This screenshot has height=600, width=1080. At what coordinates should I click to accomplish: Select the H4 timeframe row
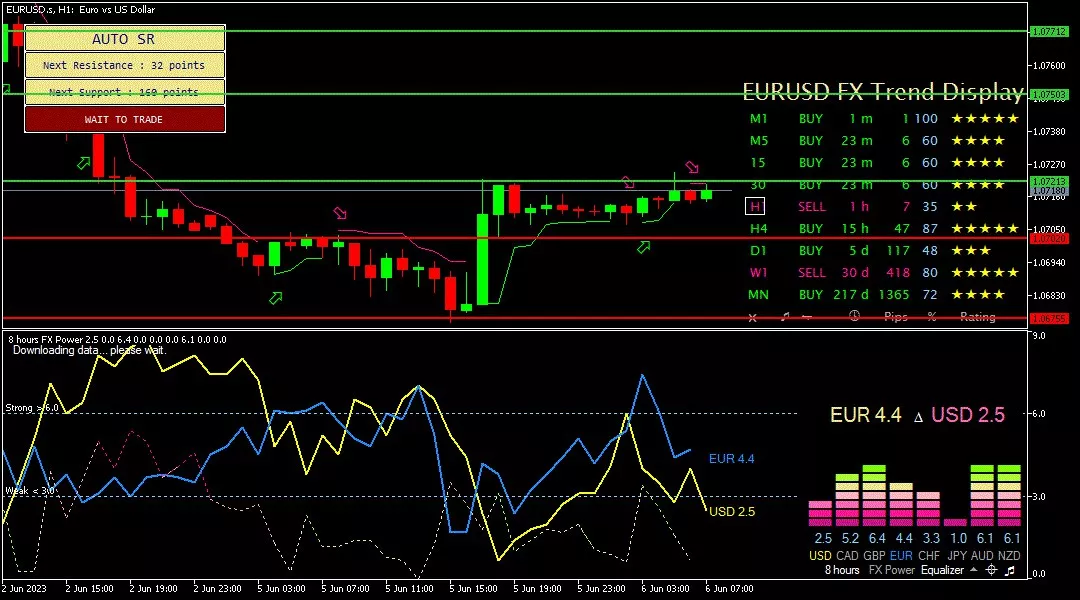point(884,229)
